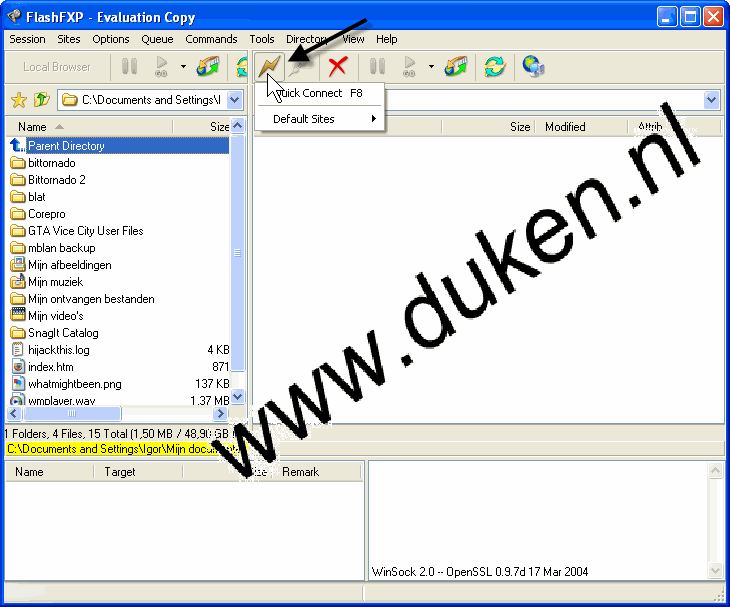Open the Sites menu
Image resolution: width=730 pixels, height=607 pixels.
pos(69,39)
